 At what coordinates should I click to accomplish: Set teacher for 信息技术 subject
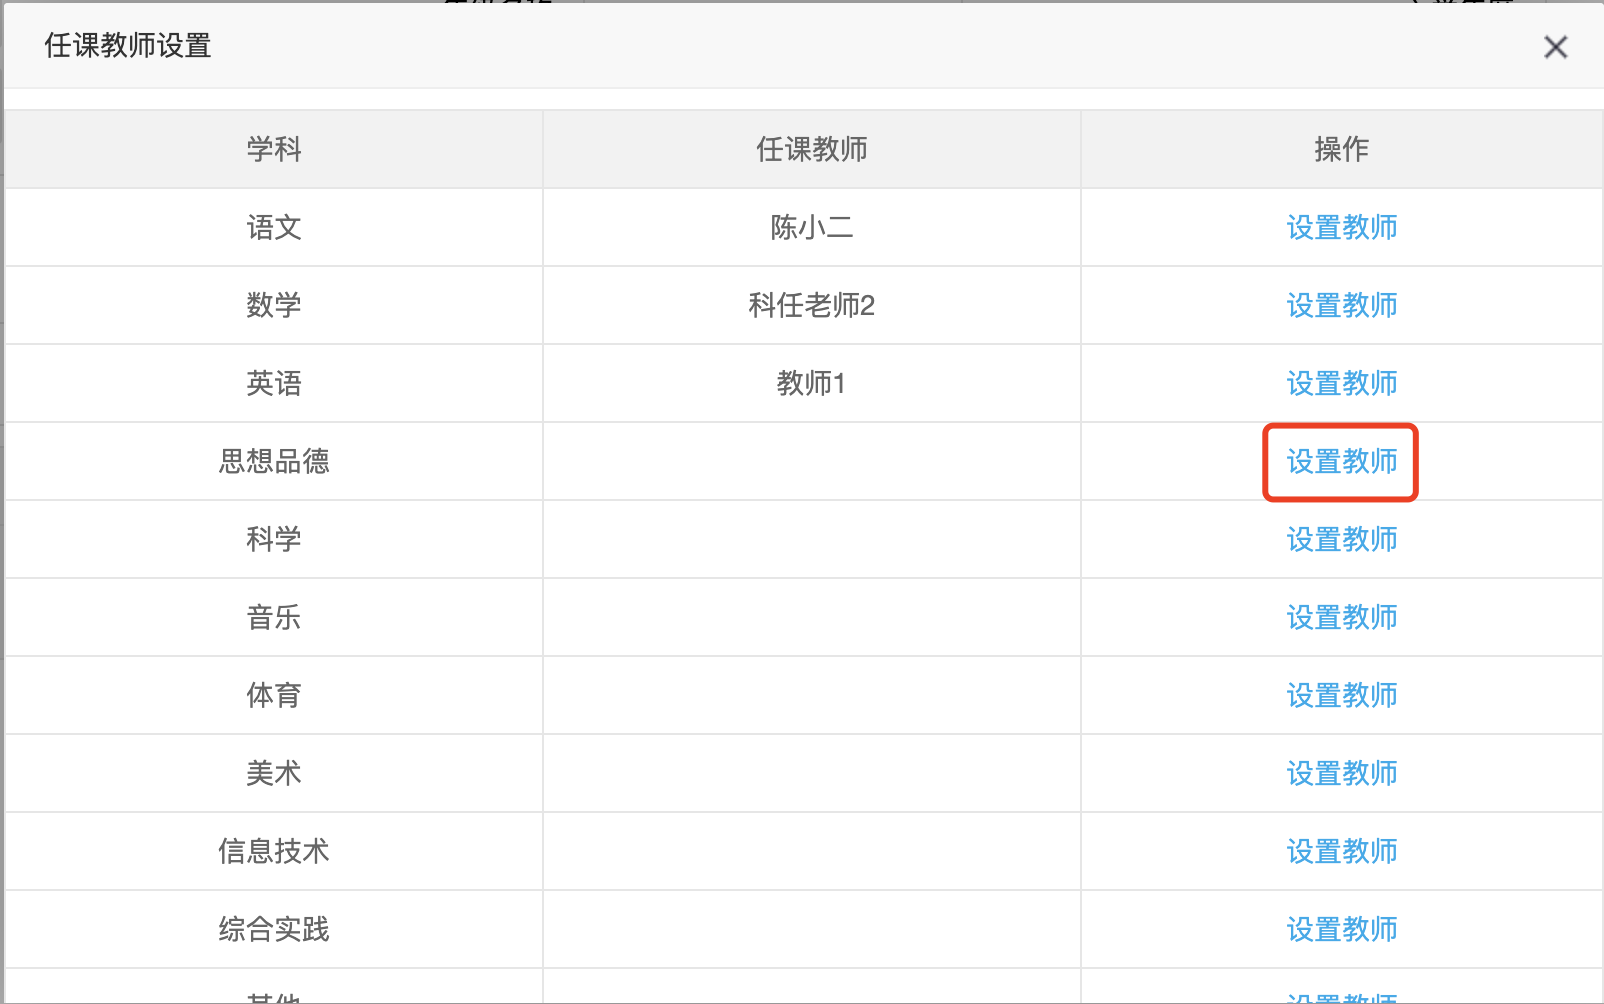1341,852
